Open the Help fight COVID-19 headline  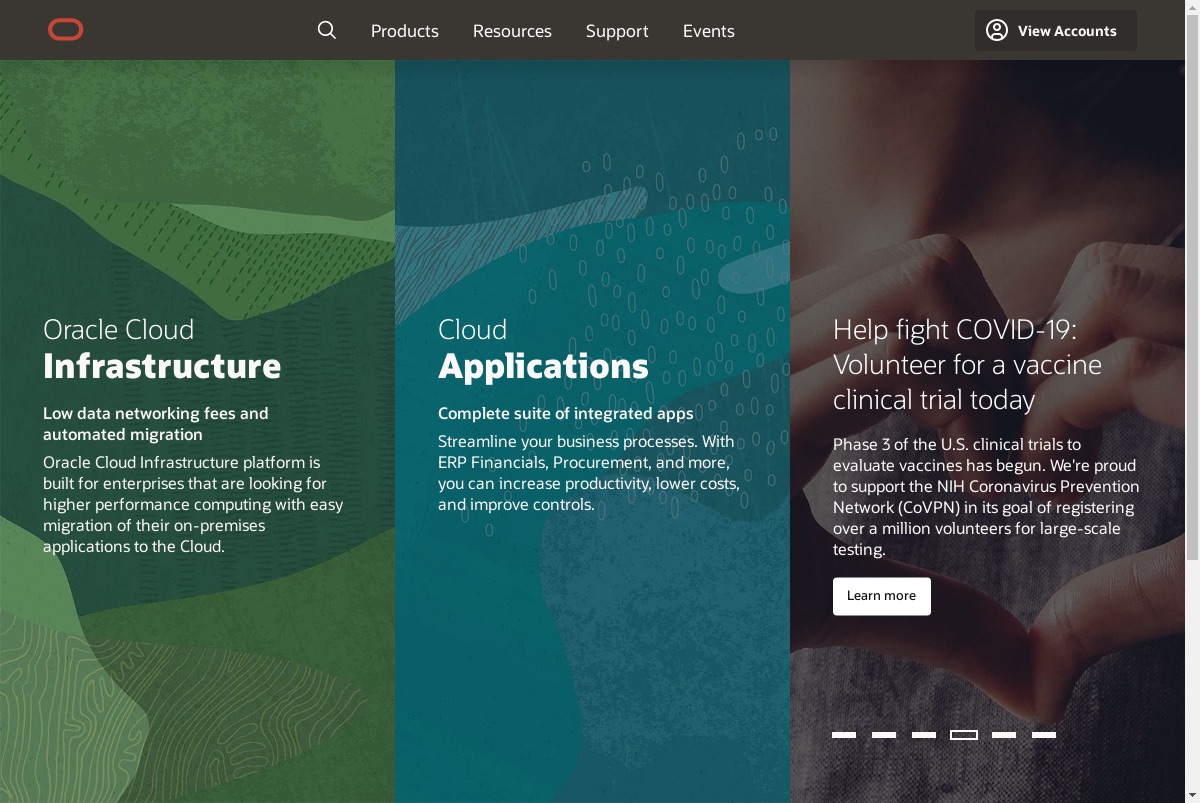[x=967, y=364]
